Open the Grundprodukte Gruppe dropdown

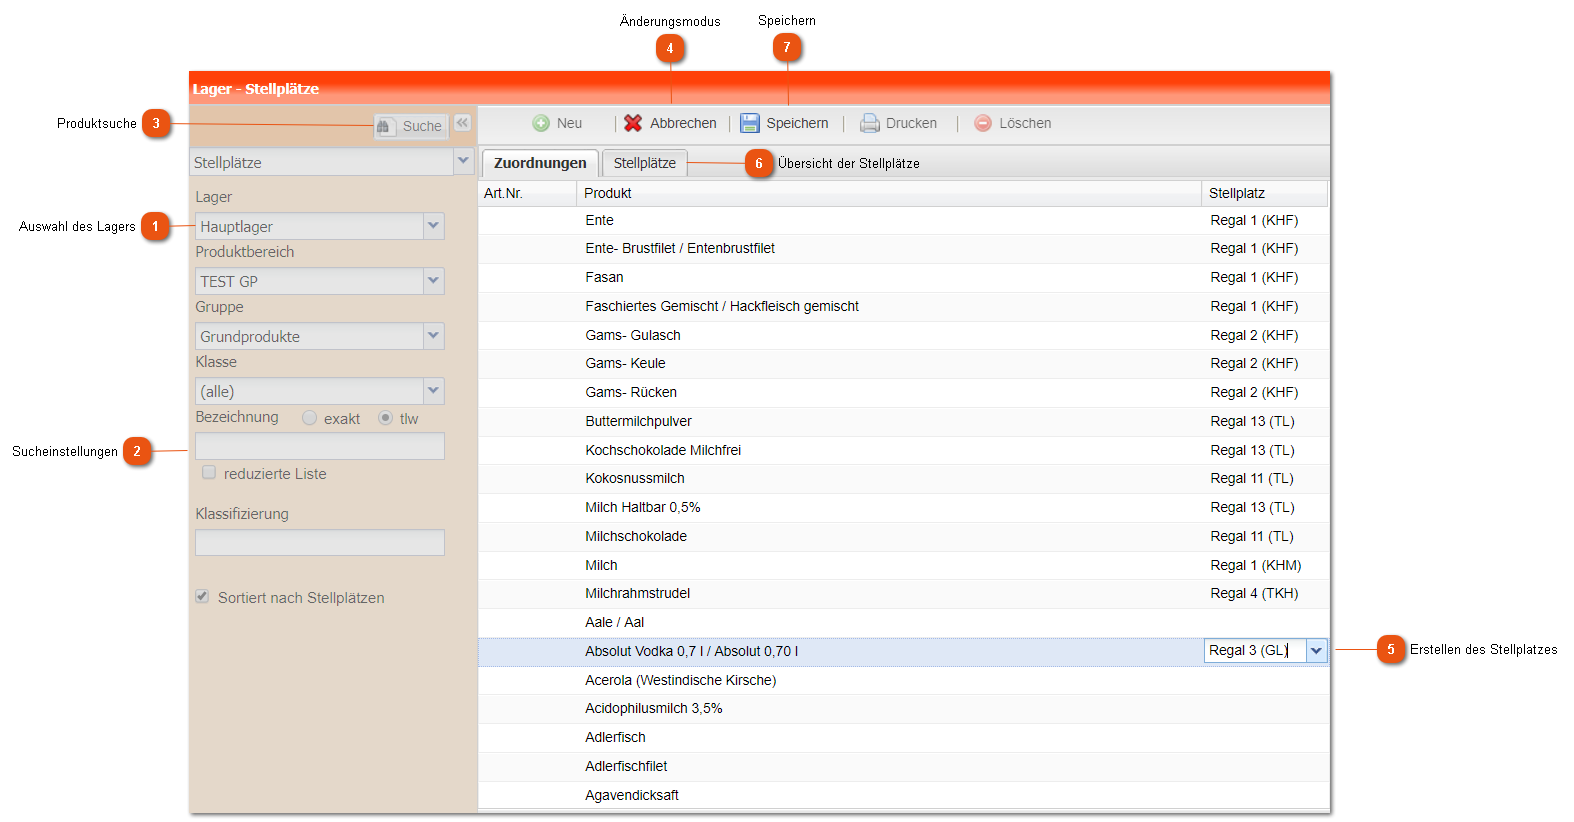(433, 336)
